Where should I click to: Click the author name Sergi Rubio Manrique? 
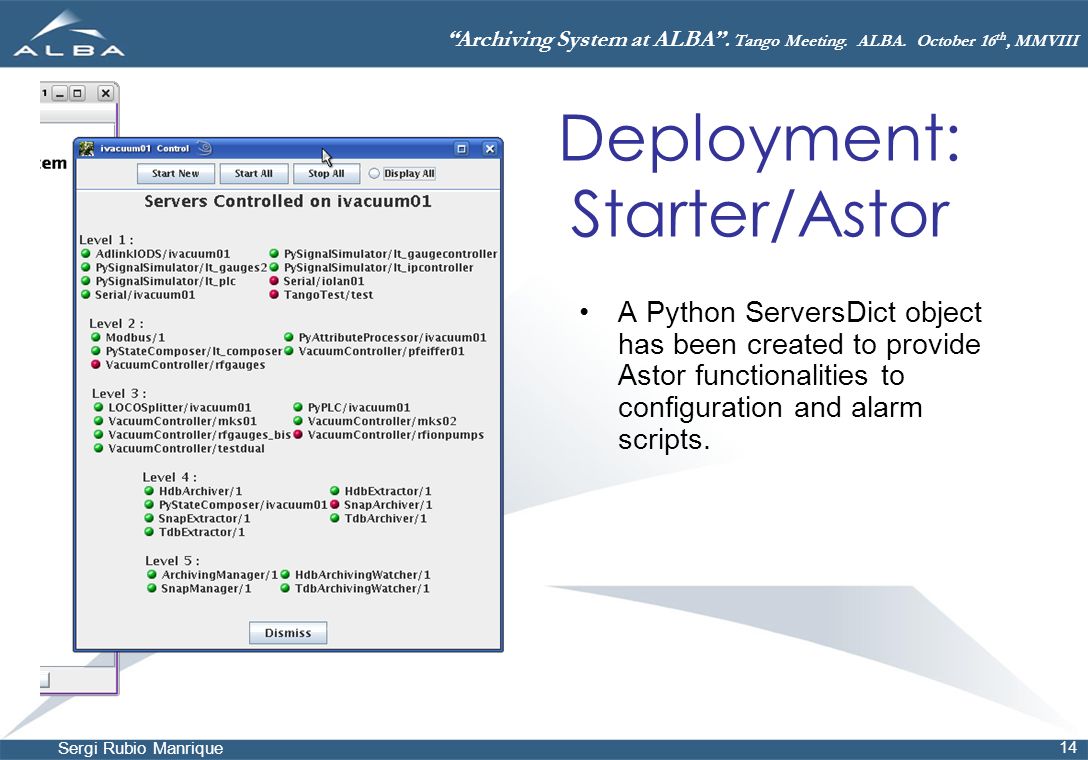click(140, 748)
